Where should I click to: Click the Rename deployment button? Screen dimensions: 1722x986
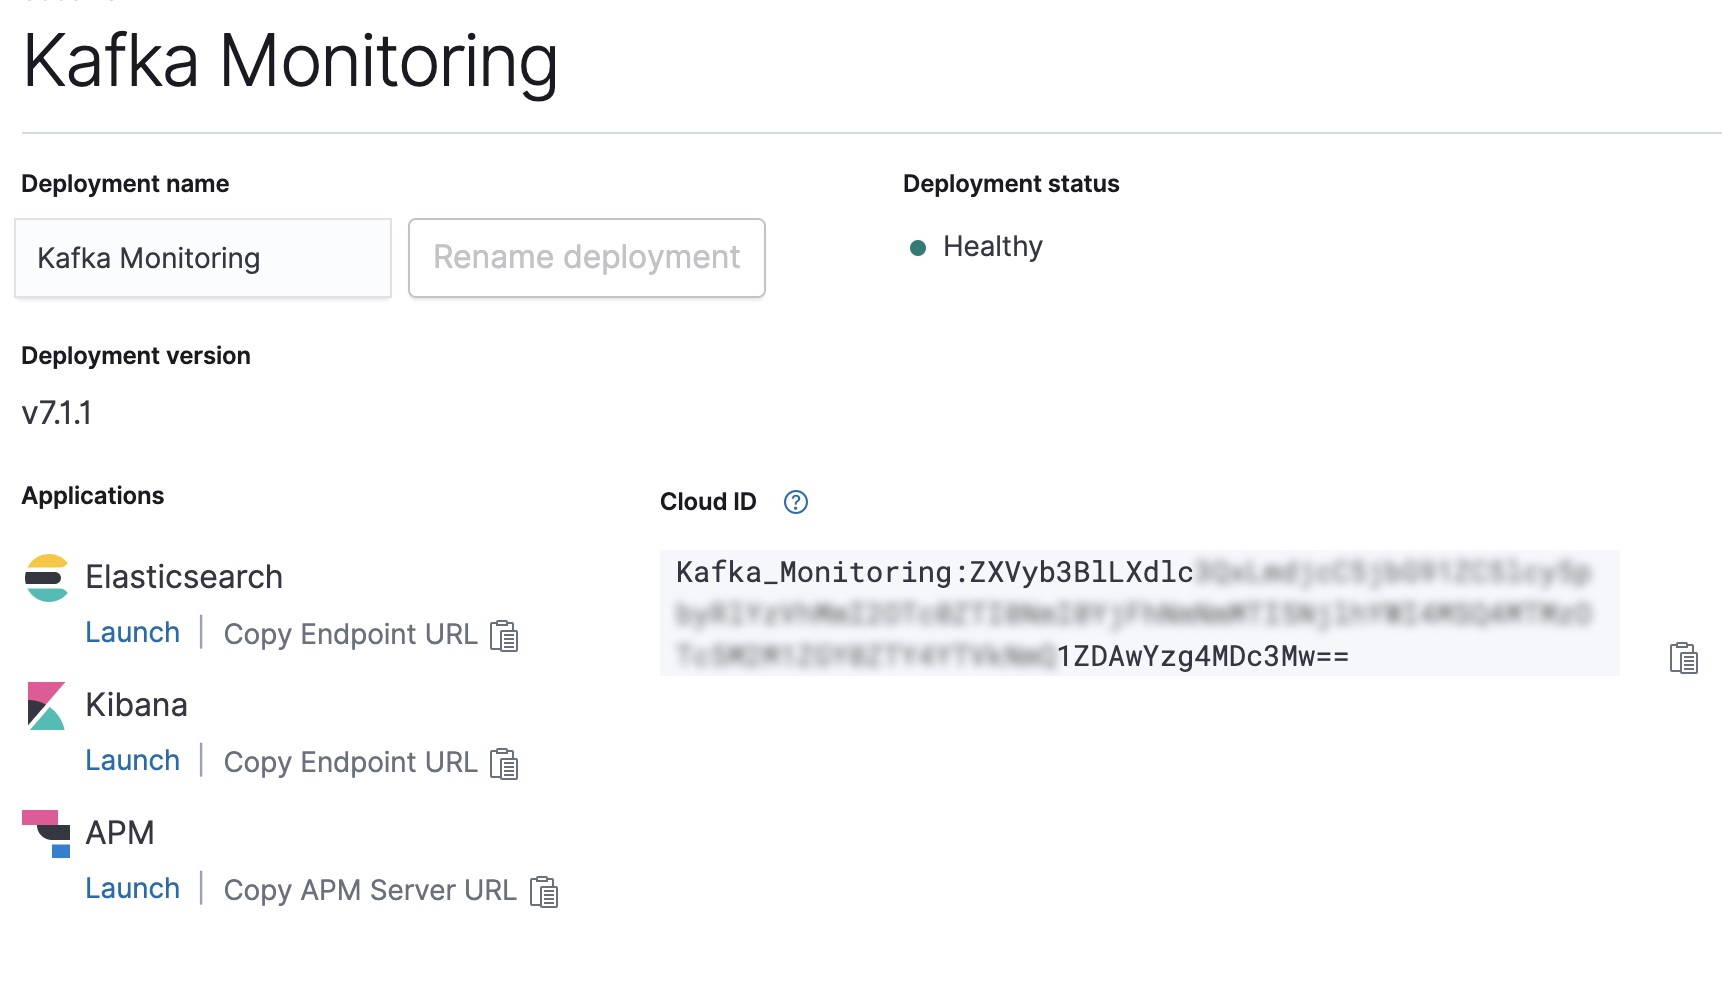coord(587,258)
